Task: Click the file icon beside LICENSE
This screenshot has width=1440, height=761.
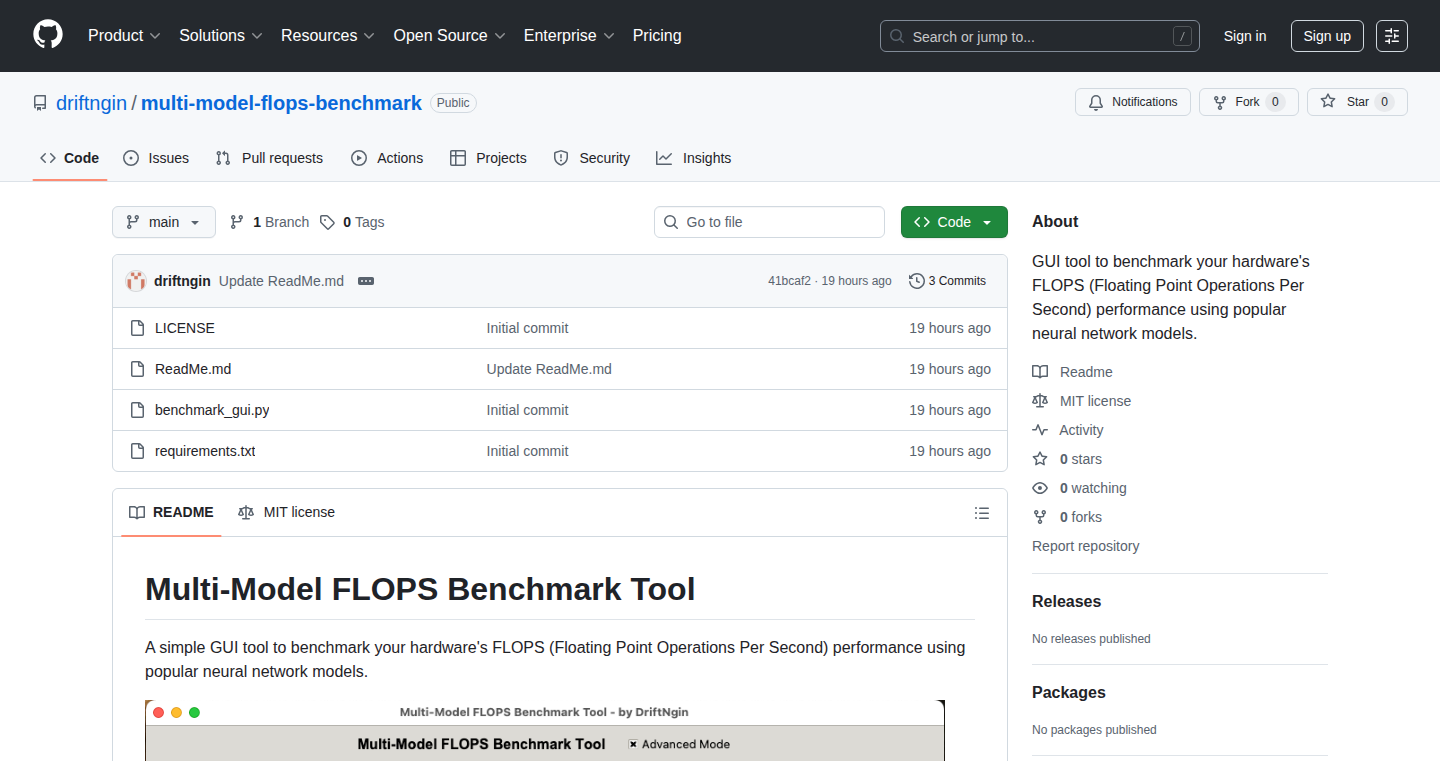Action: (x=138, y=328)
